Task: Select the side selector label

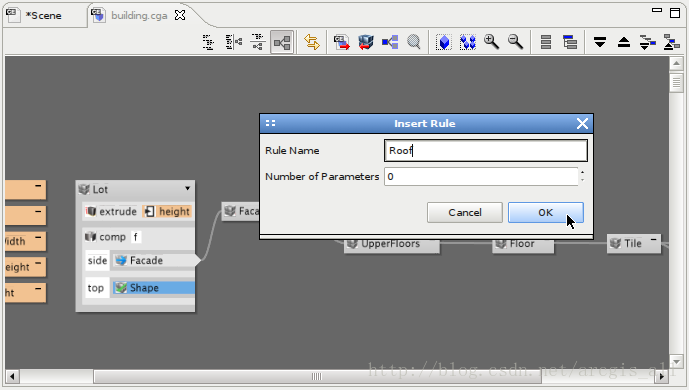Action: coord(97,260)
